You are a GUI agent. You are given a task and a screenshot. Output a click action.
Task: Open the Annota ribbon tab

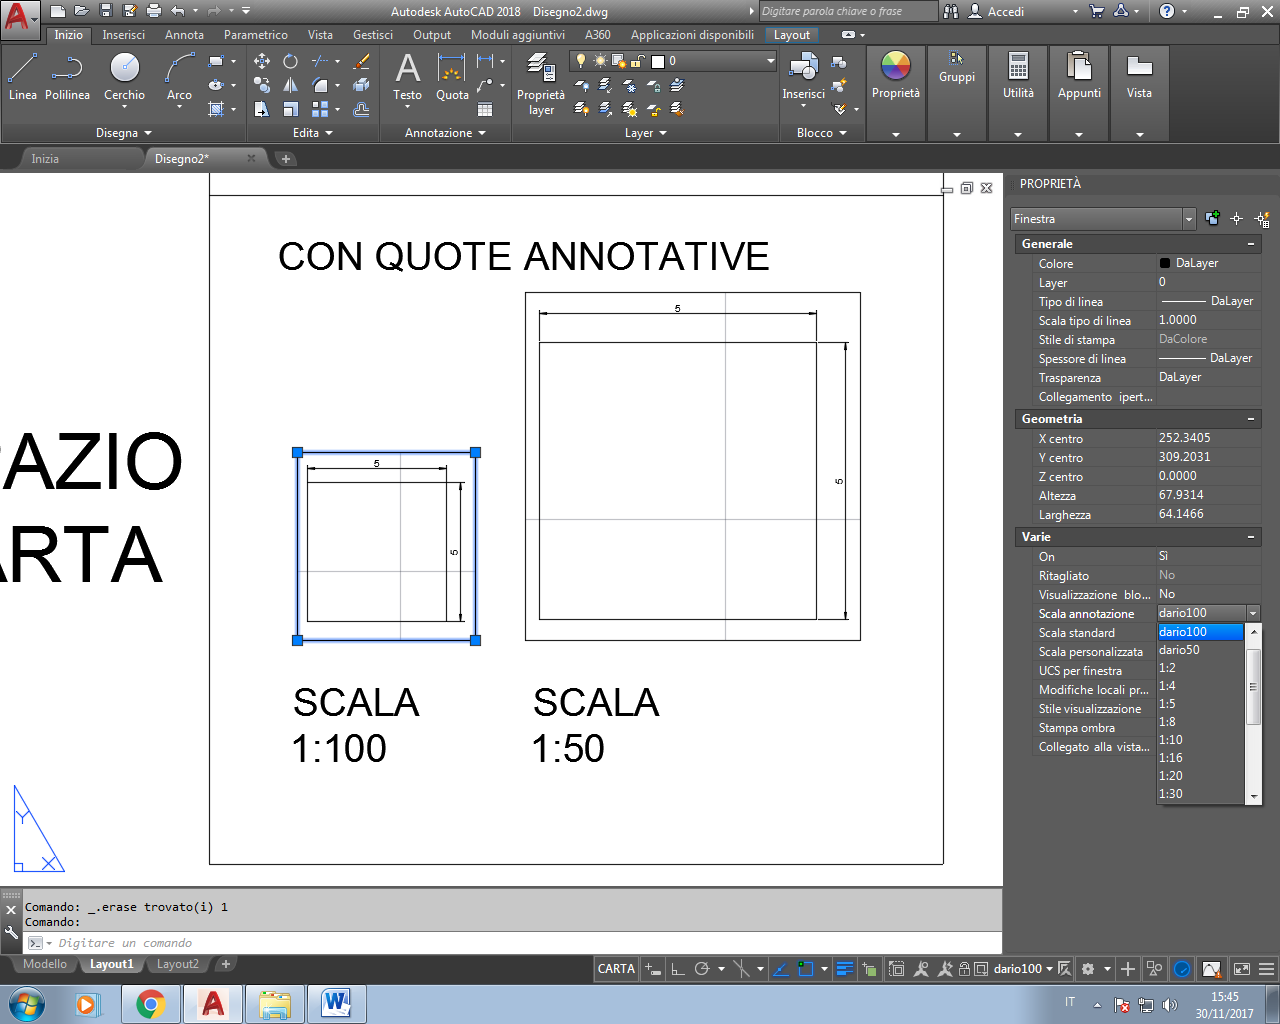click(184, 35)
